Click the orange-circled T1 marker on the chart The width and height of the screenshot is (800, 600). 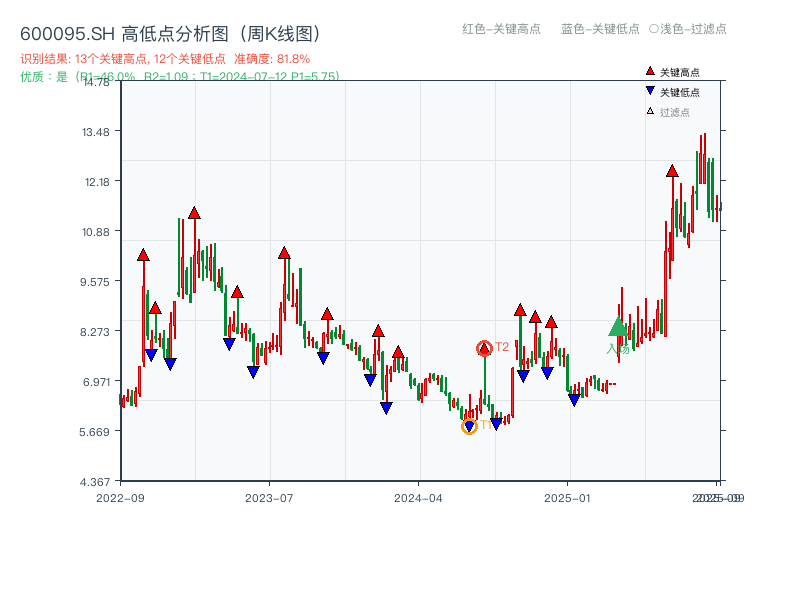pyautogui.click(x=468, y=428)
